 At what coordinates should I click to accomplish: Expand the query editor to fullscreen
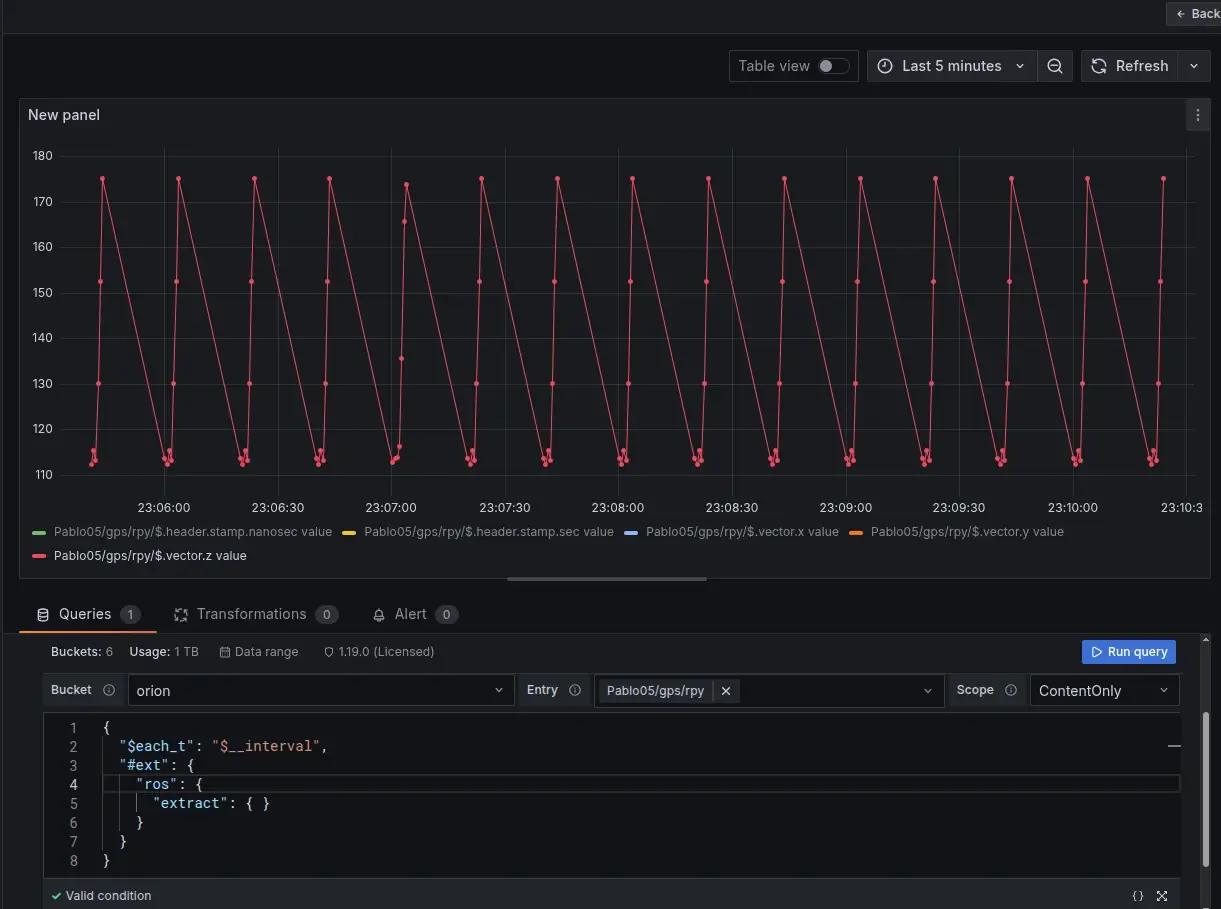(x=1161, y=895)
